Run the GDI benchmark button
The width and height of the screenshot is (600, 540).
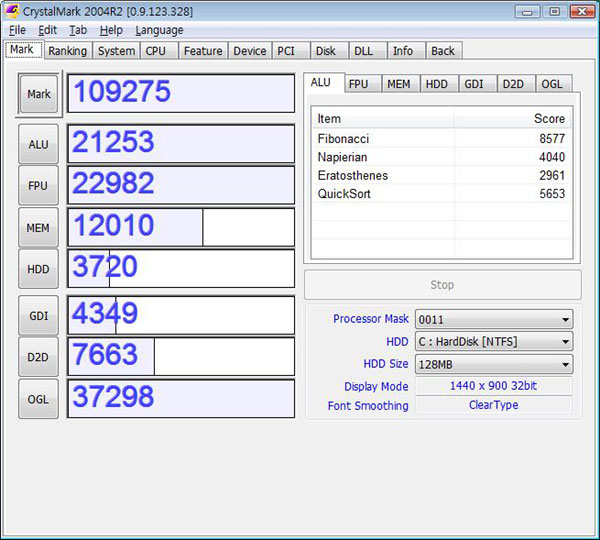(x=38, y=316)
